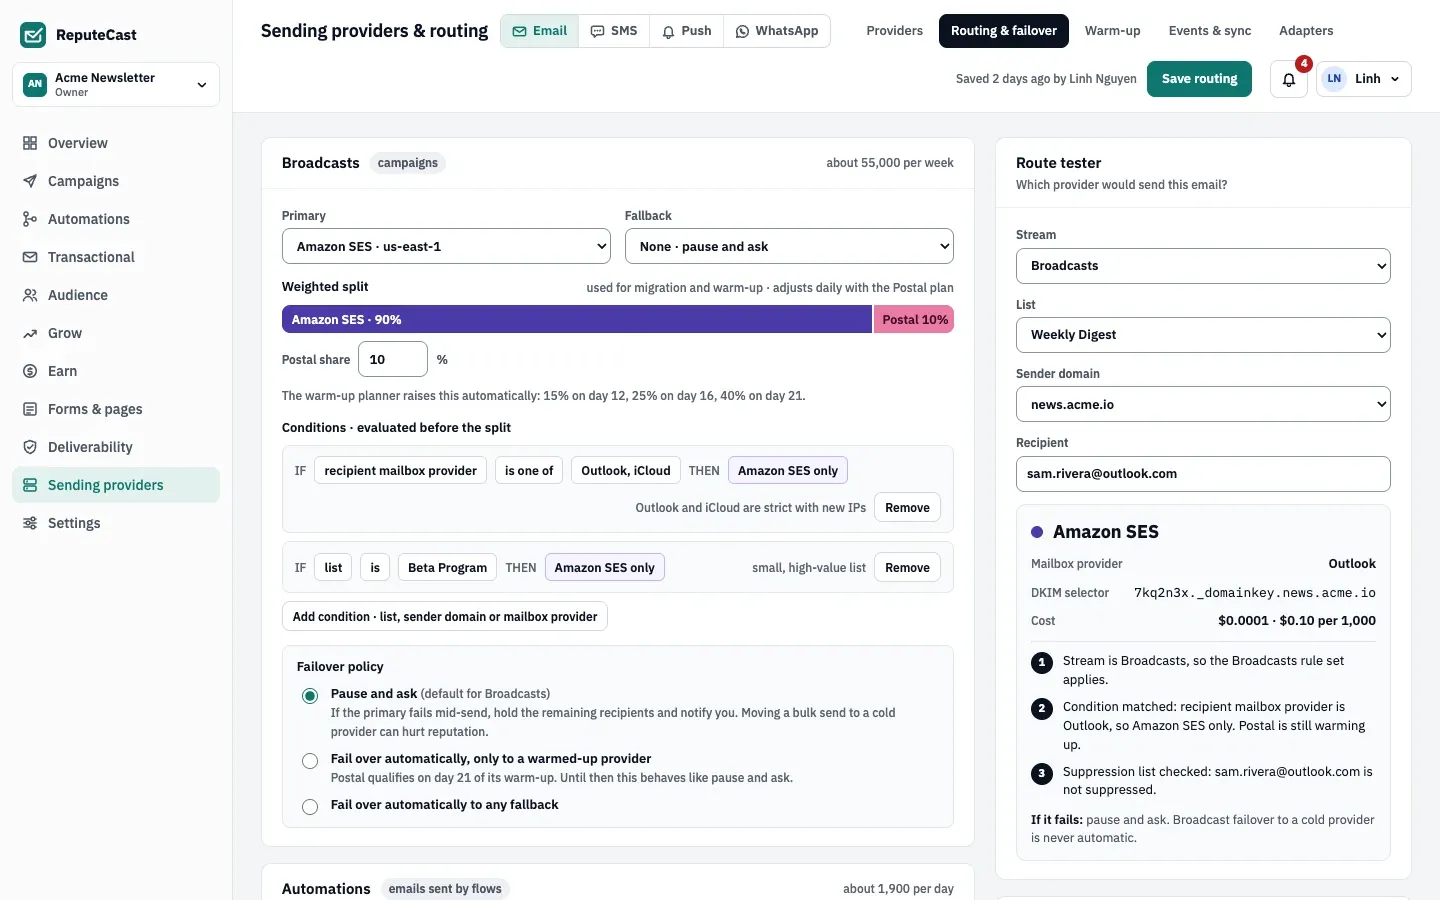Click the AN workspace avatar
Image resolution: width=1440 pixels, height=900 pixels.
(35, 84)
